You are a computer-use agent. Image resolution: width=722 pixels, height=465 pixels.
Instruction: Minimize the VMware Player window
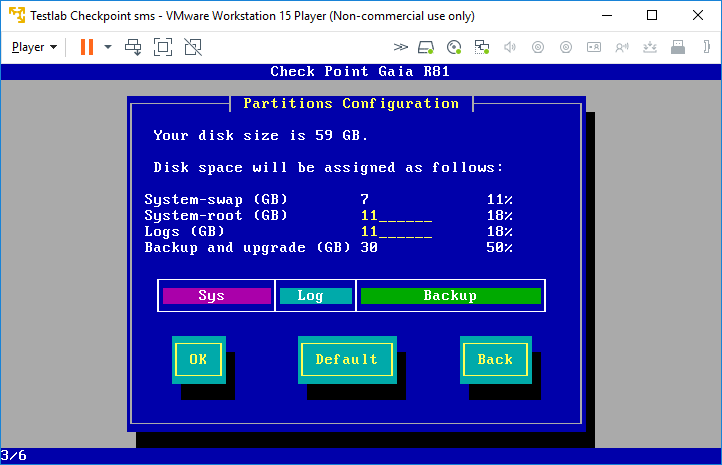(x=607, y=15)
